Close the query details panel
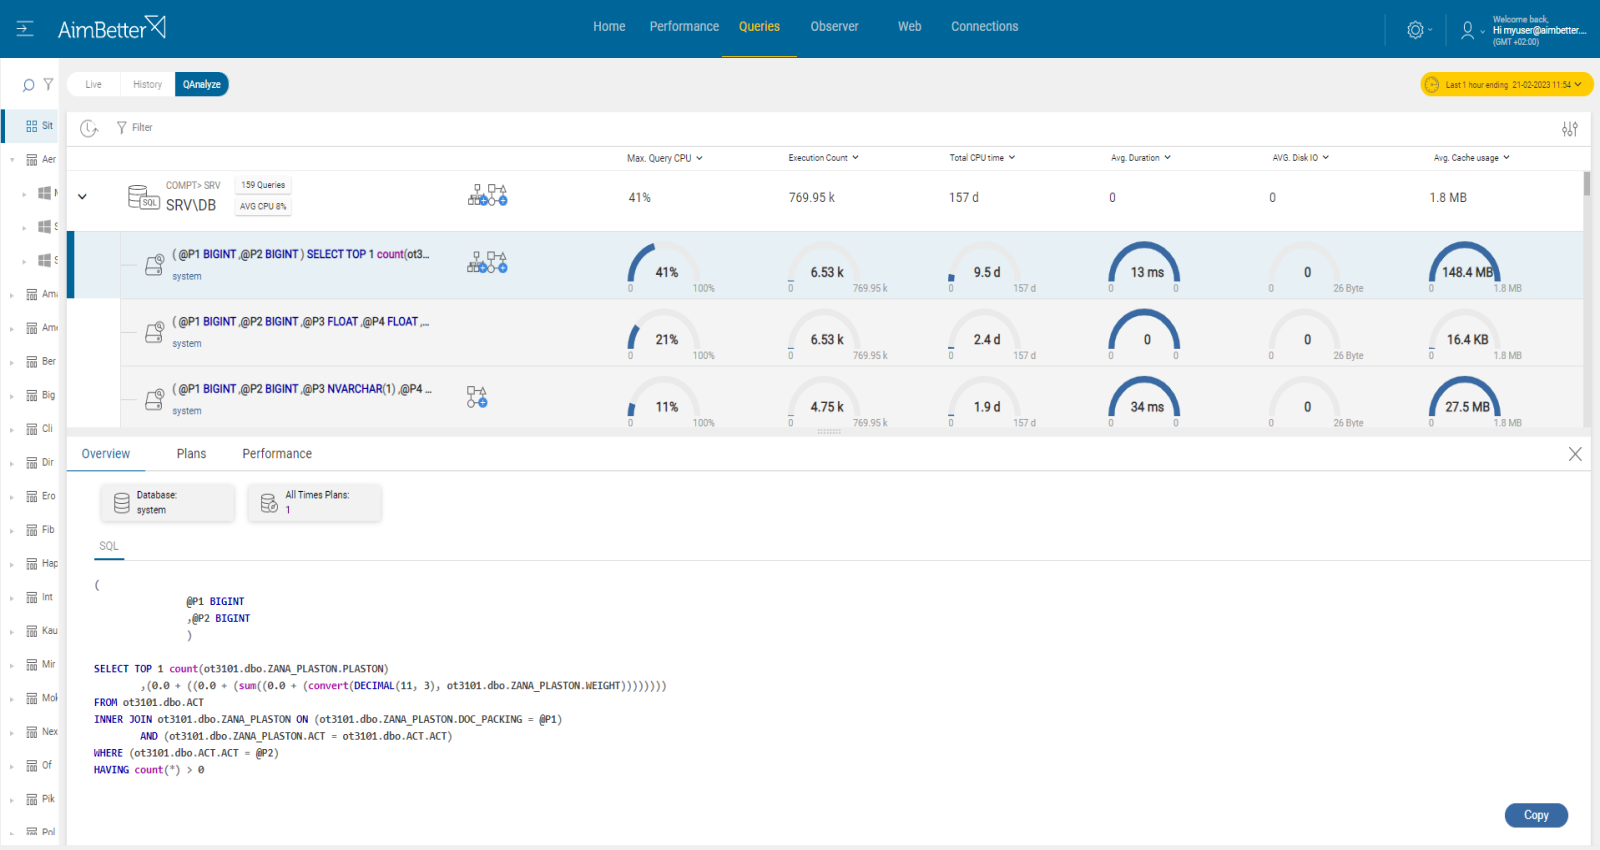The width and height of the screenshot is (1600, 850). [1575, 454]
